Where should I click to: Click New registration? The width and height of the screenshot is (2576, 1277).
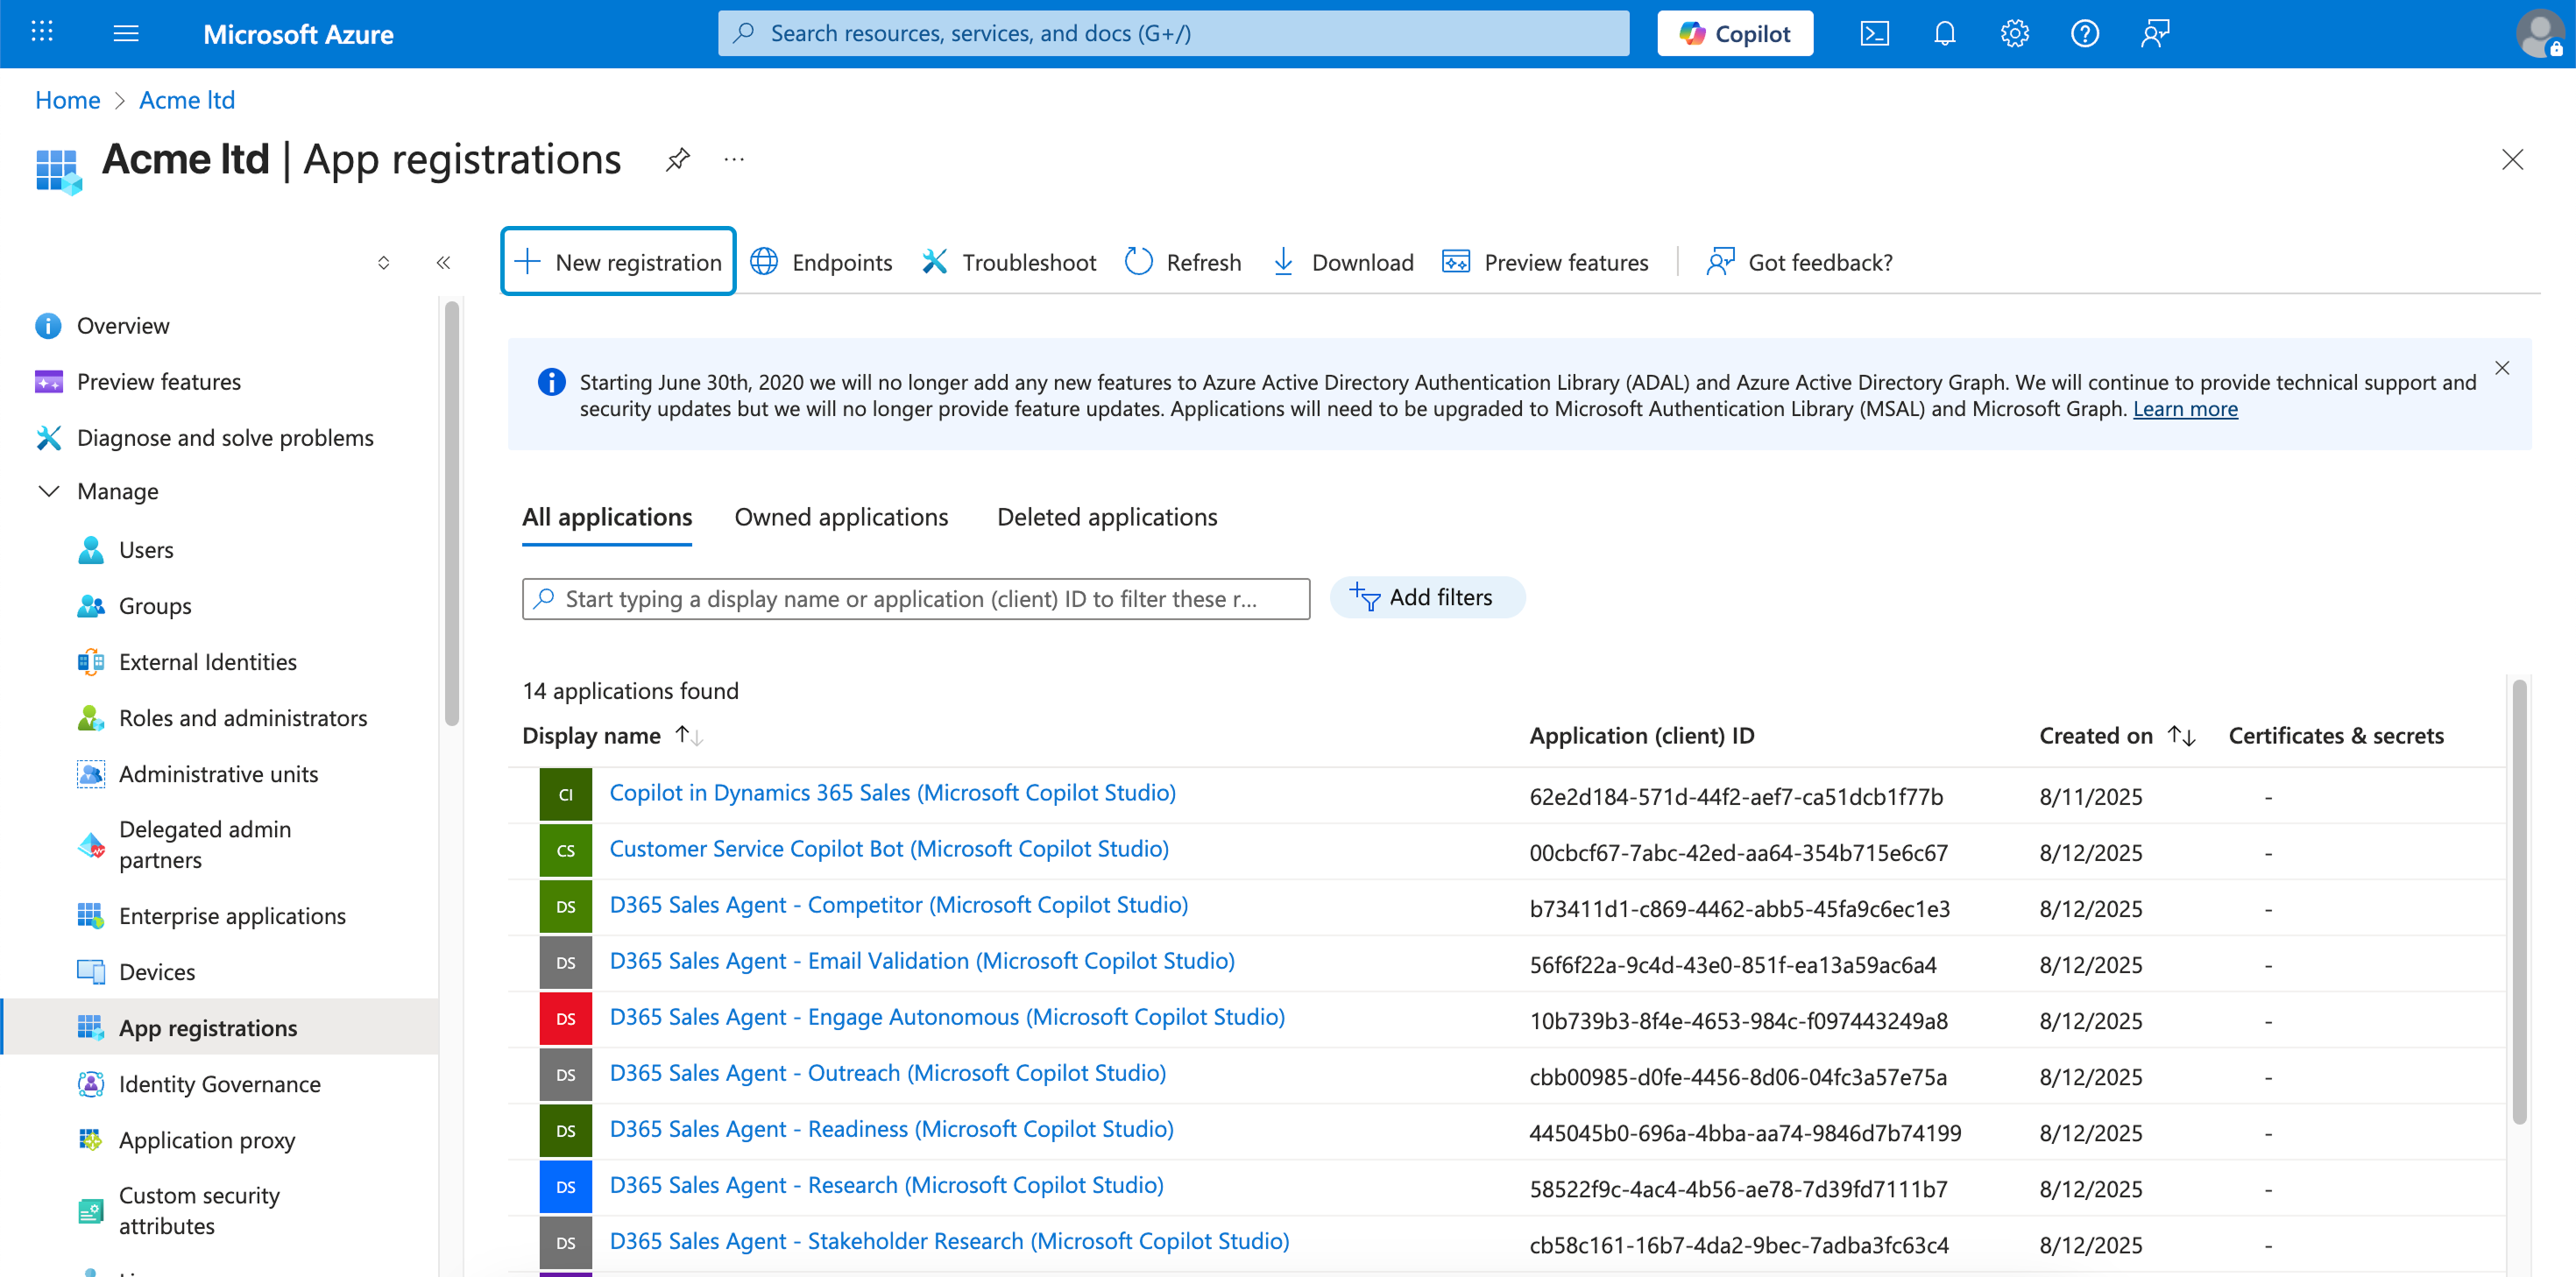tap(618, 262)
